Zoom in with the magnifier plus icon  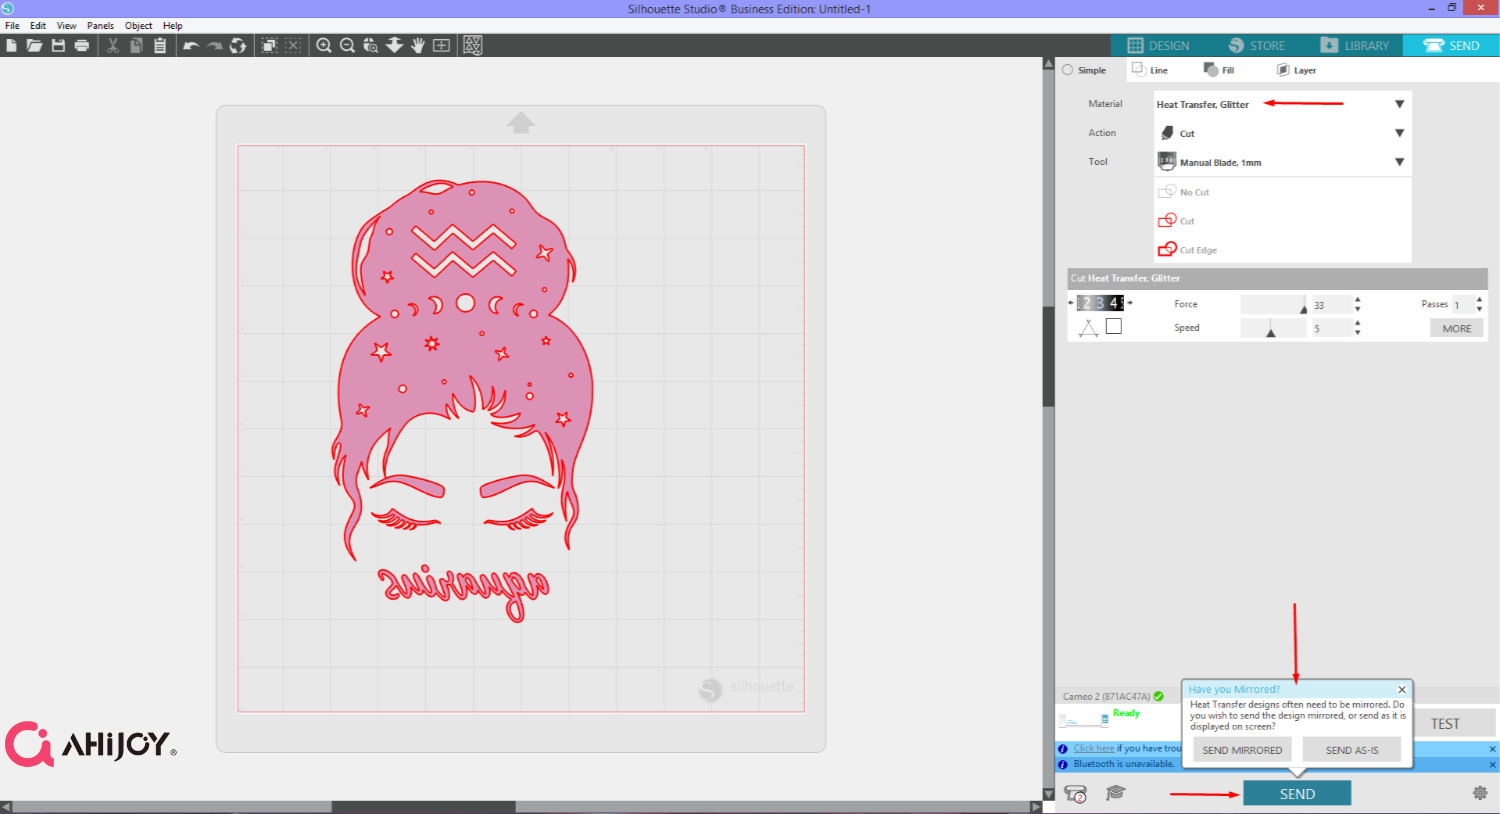coord(324,46)
